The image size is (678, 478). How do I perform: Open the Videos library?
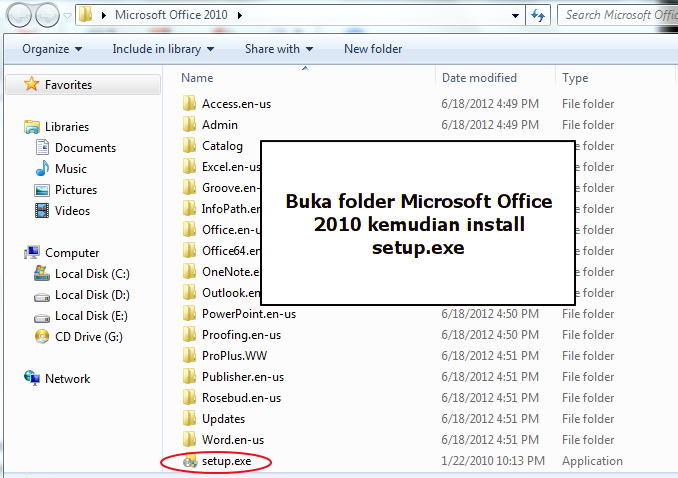pos(72,211)
